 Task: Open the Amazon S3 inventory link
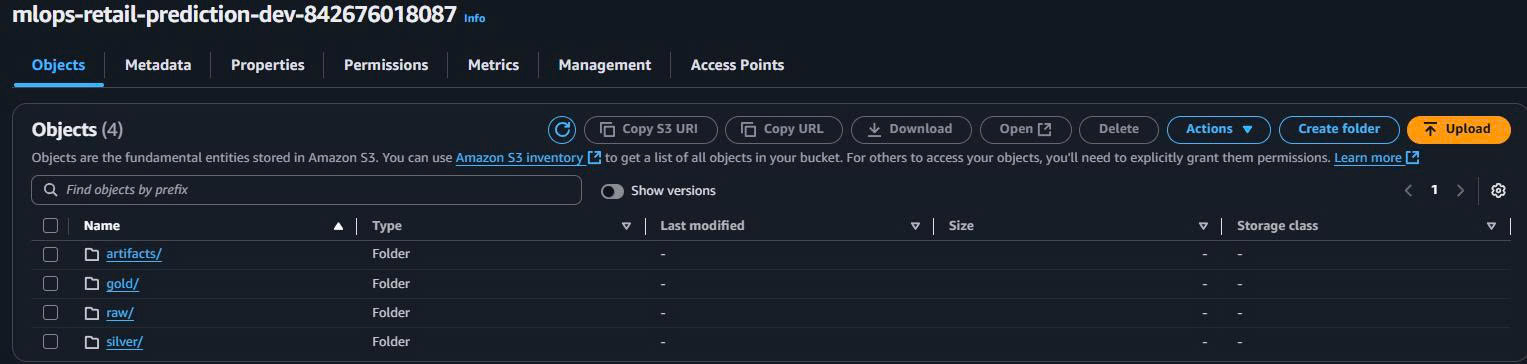(x=528, y=158)
